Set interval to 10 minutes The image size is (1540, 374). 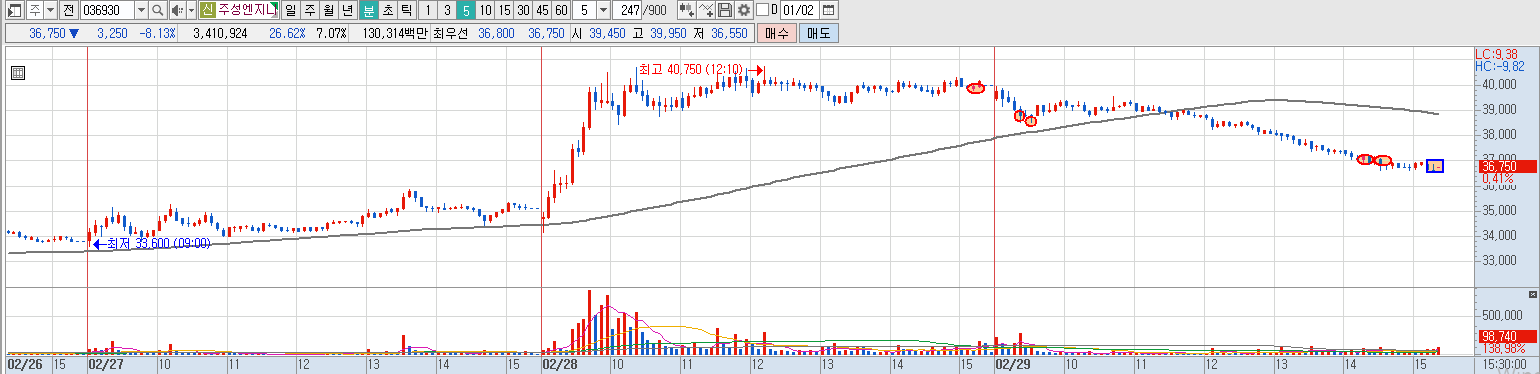click(x=485, y=10)
